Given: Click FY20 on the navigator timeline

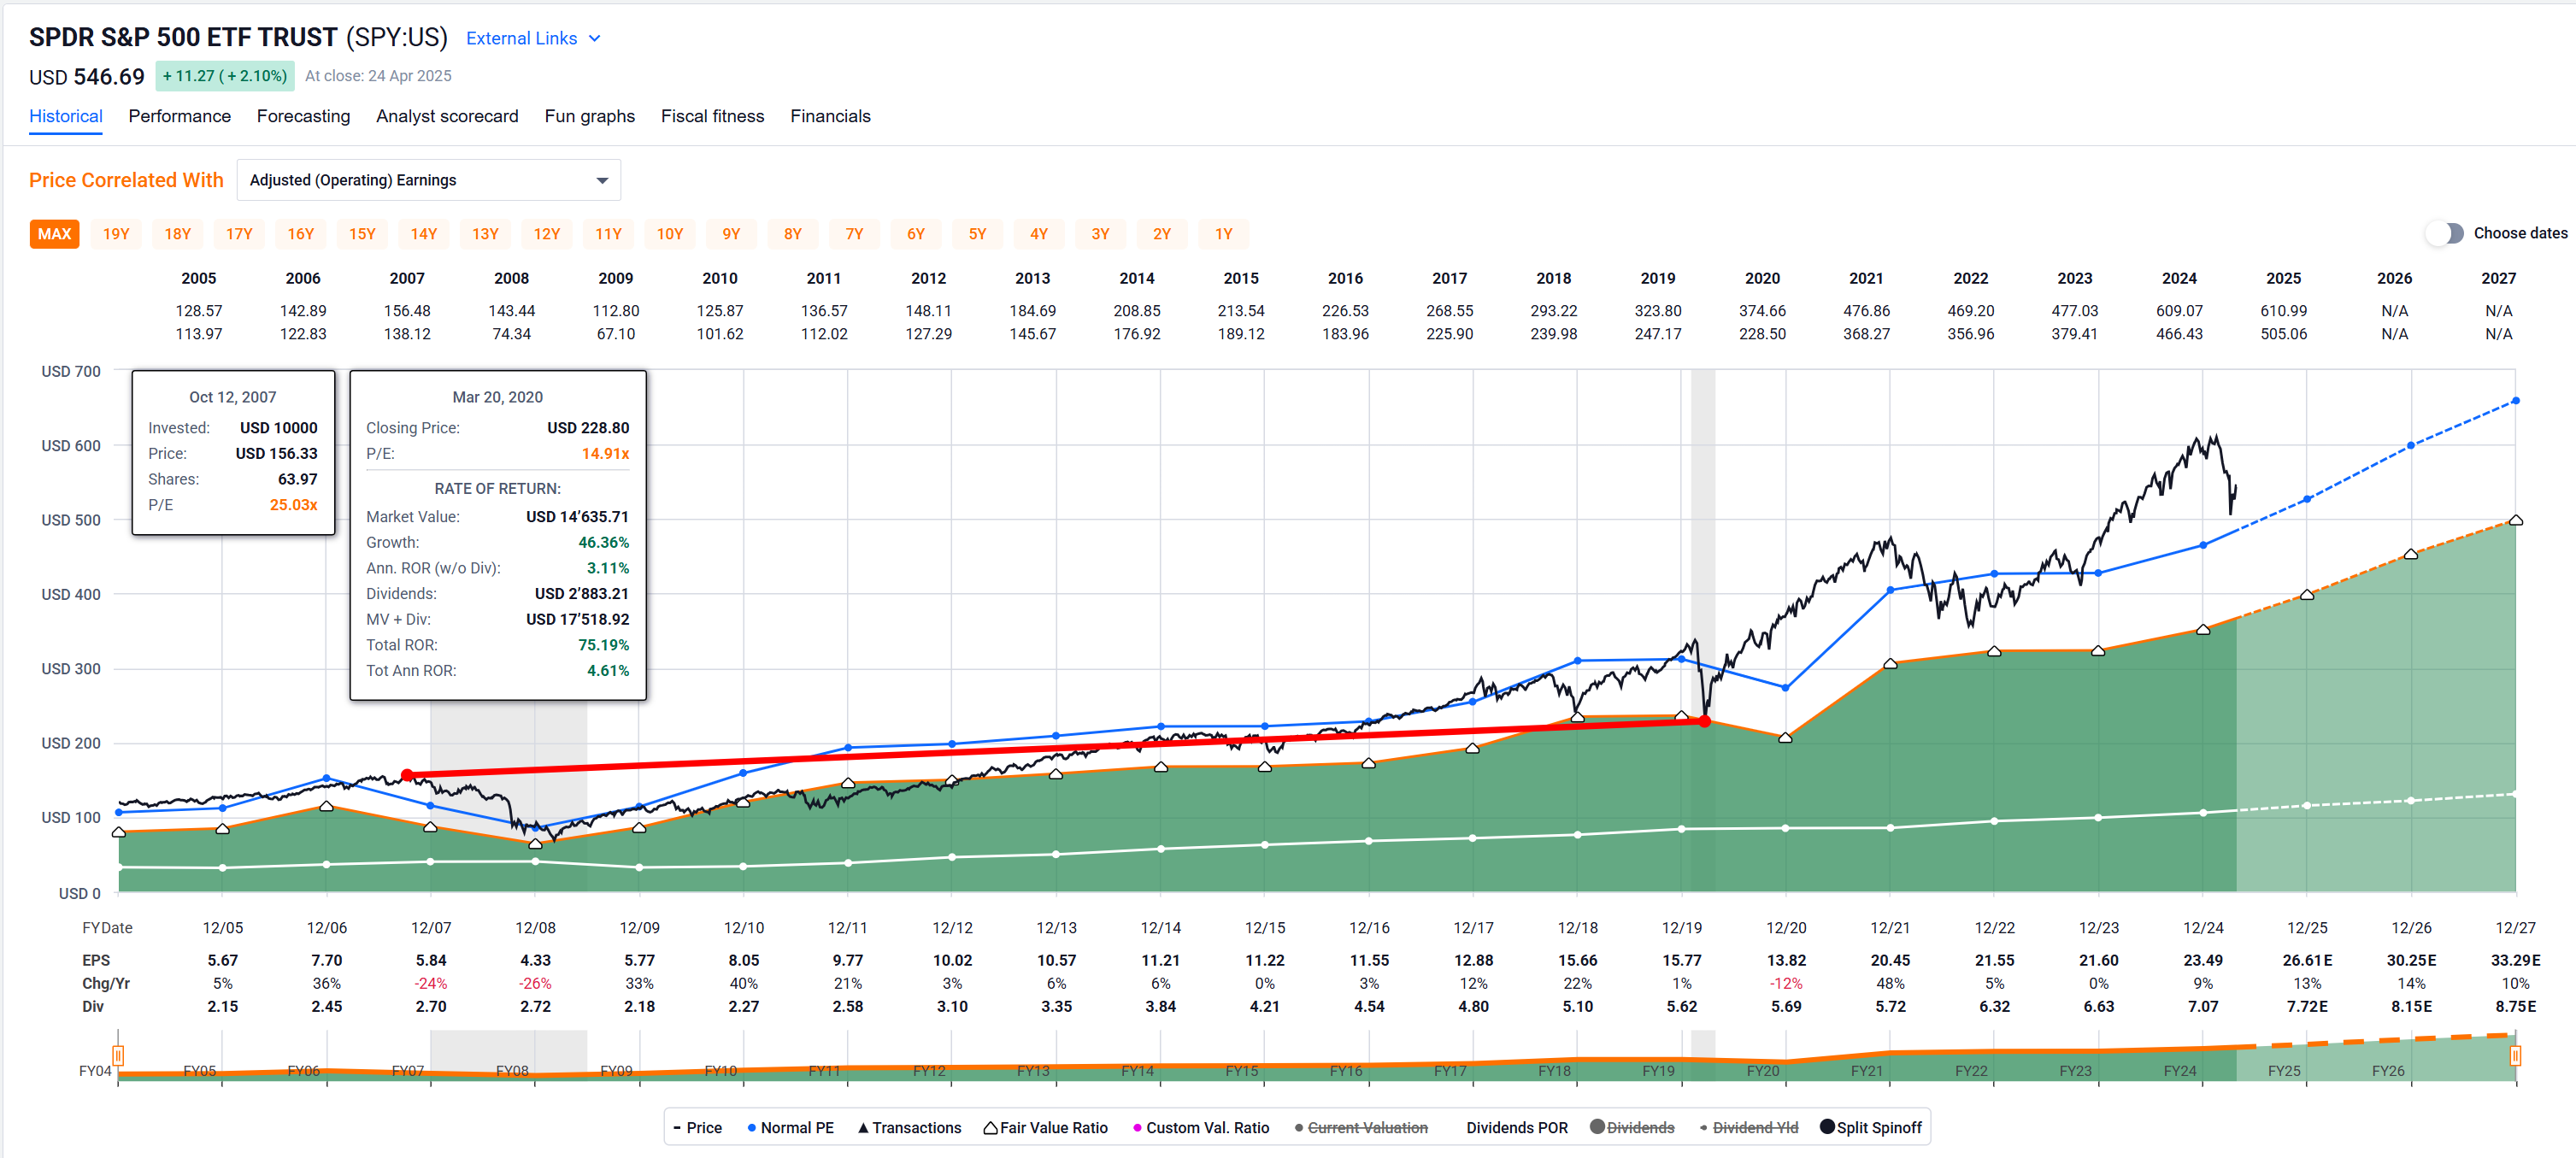Looking at the screenshot, I should (x=1762, y=1071).
